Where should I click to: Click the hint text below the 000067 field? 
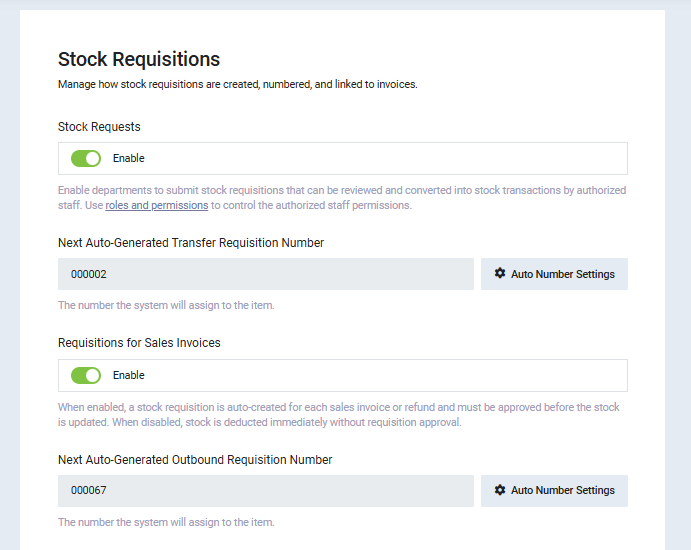pos(166,522)
